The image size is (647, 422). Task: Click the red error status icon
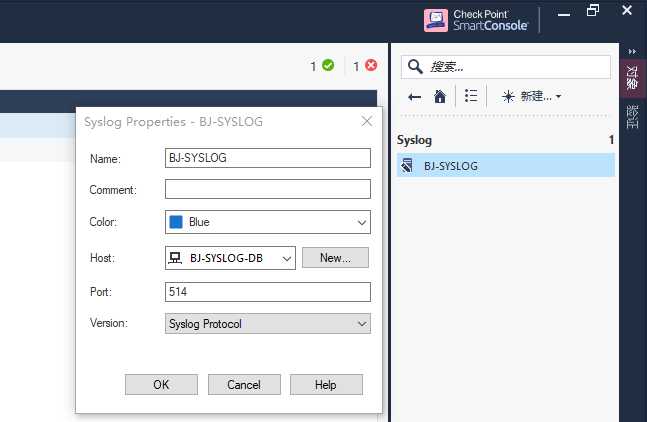pyautogui.click(x=371, y=65)
